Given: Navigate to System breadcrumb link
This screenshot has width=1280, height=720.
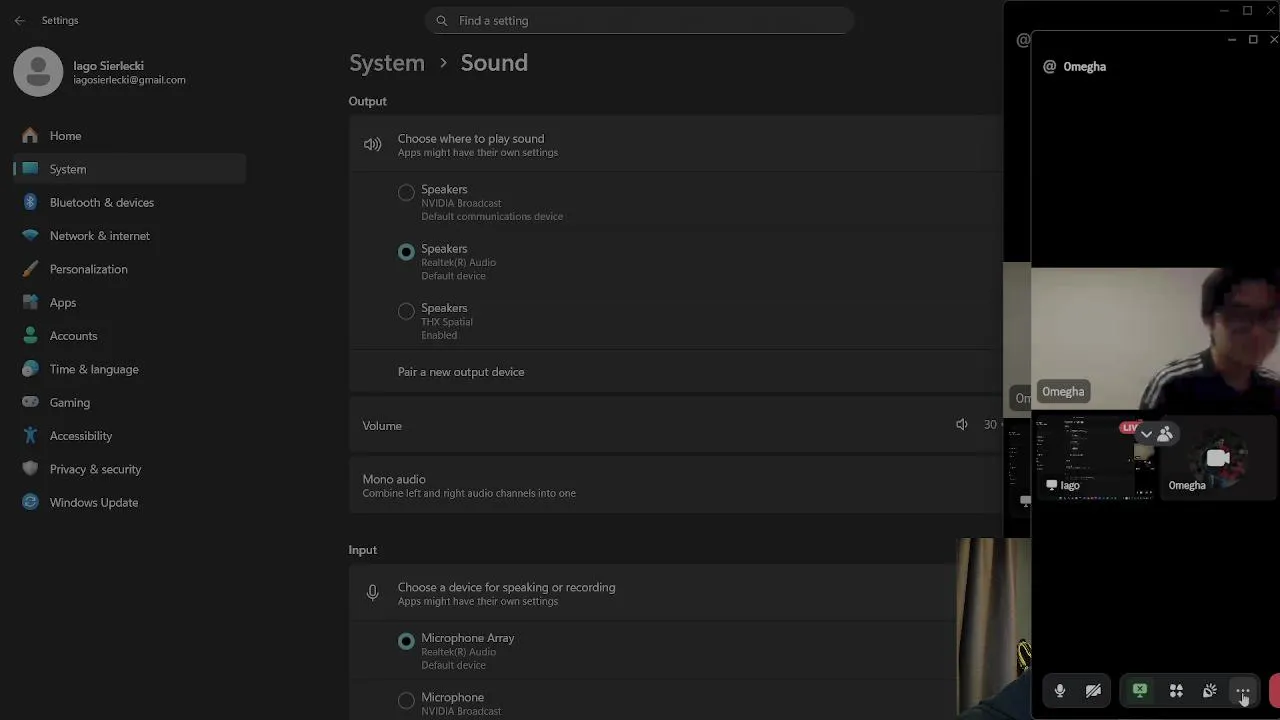Looking at the screenshot, I should pos(387,62).
